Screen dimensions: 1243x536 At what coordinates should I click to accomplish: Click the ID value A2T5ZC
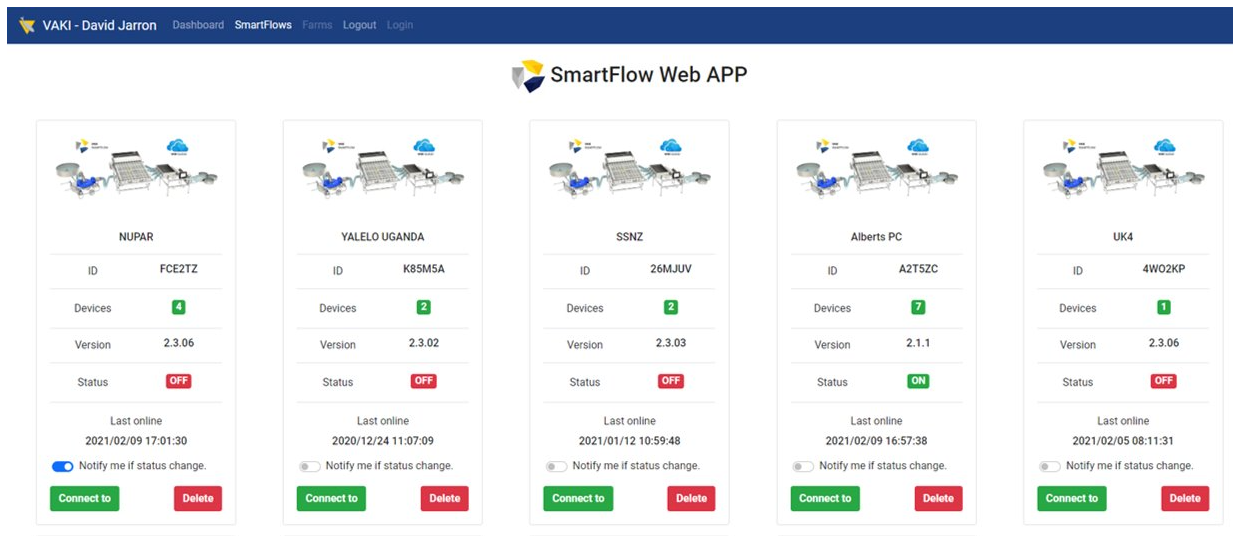click(x=918, y=269)
